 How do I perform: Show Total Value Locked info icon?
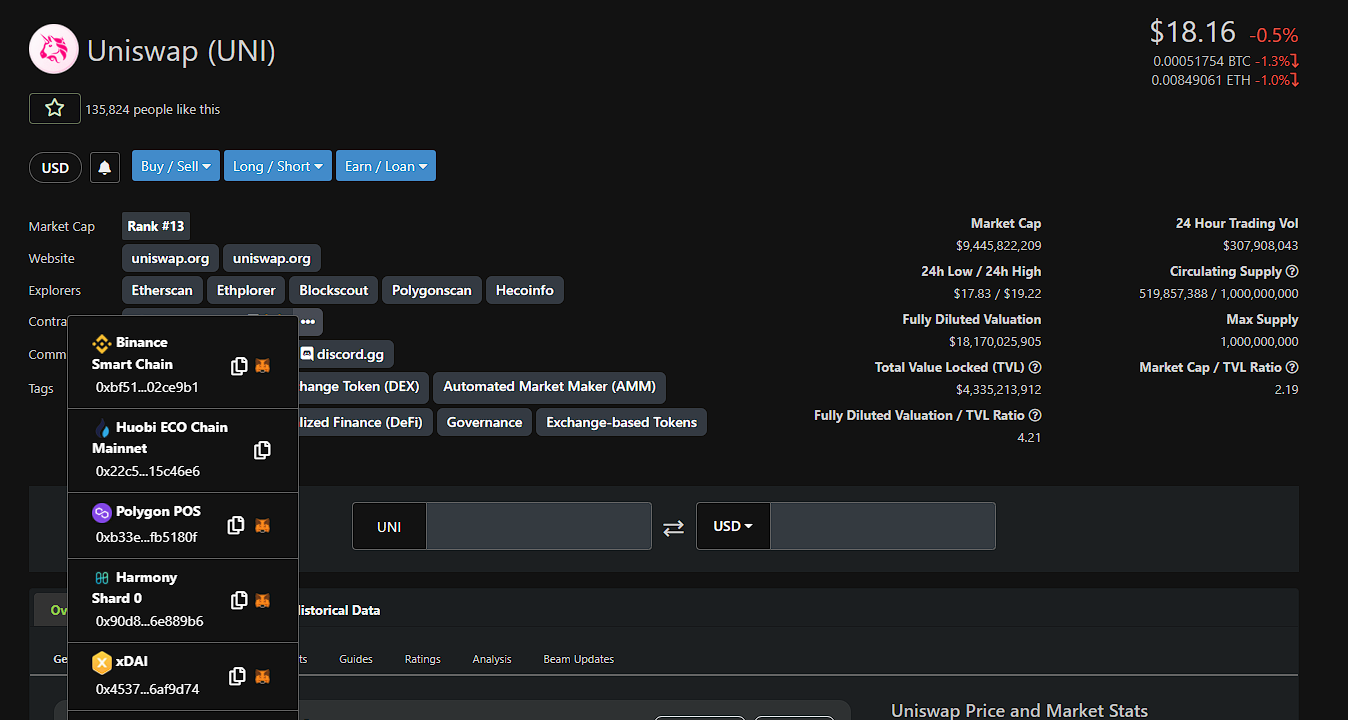[1035, 367]
